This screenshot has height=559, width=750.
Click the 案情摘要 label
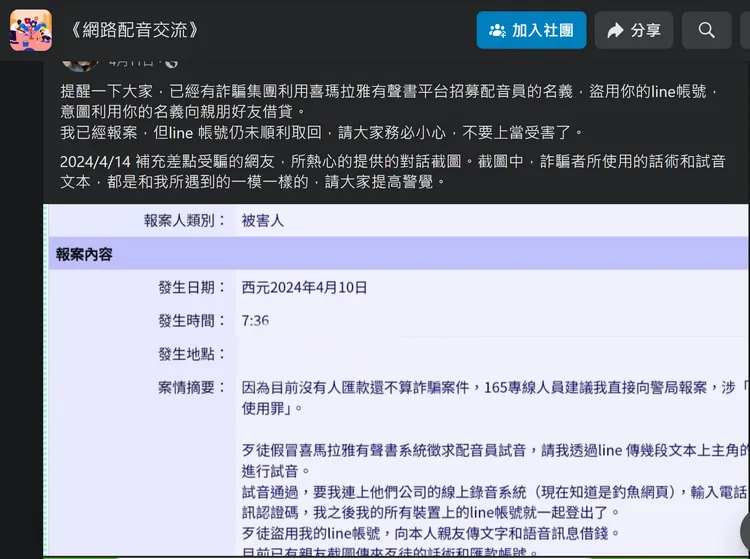click(191, 387)
